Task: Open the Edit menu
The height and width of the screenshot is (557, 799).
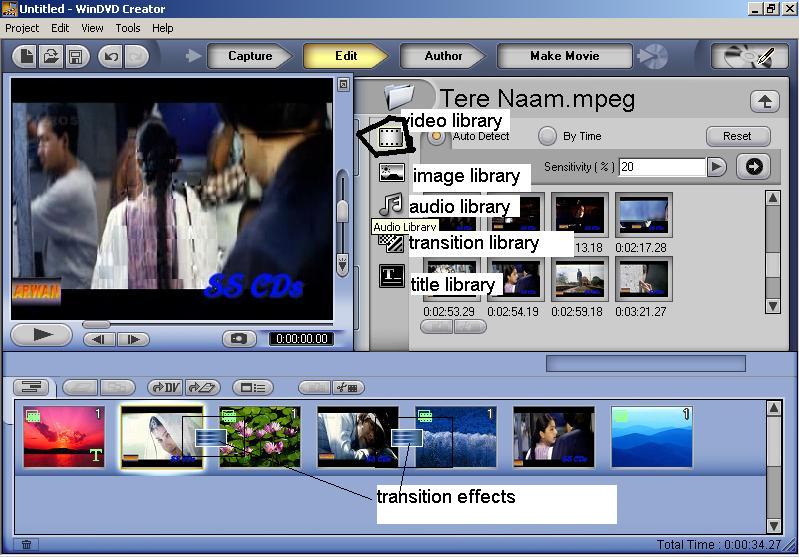Action: point(60,28)
